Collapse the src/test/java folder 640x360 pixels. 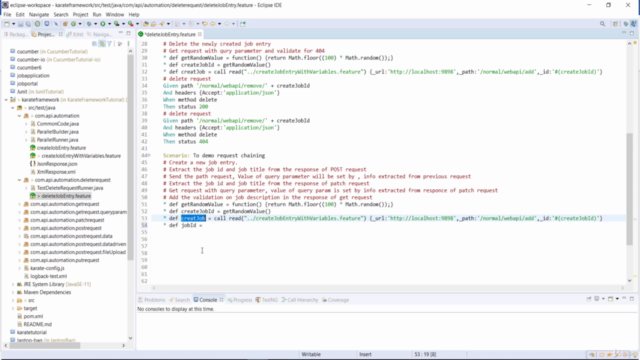point(13,108)
